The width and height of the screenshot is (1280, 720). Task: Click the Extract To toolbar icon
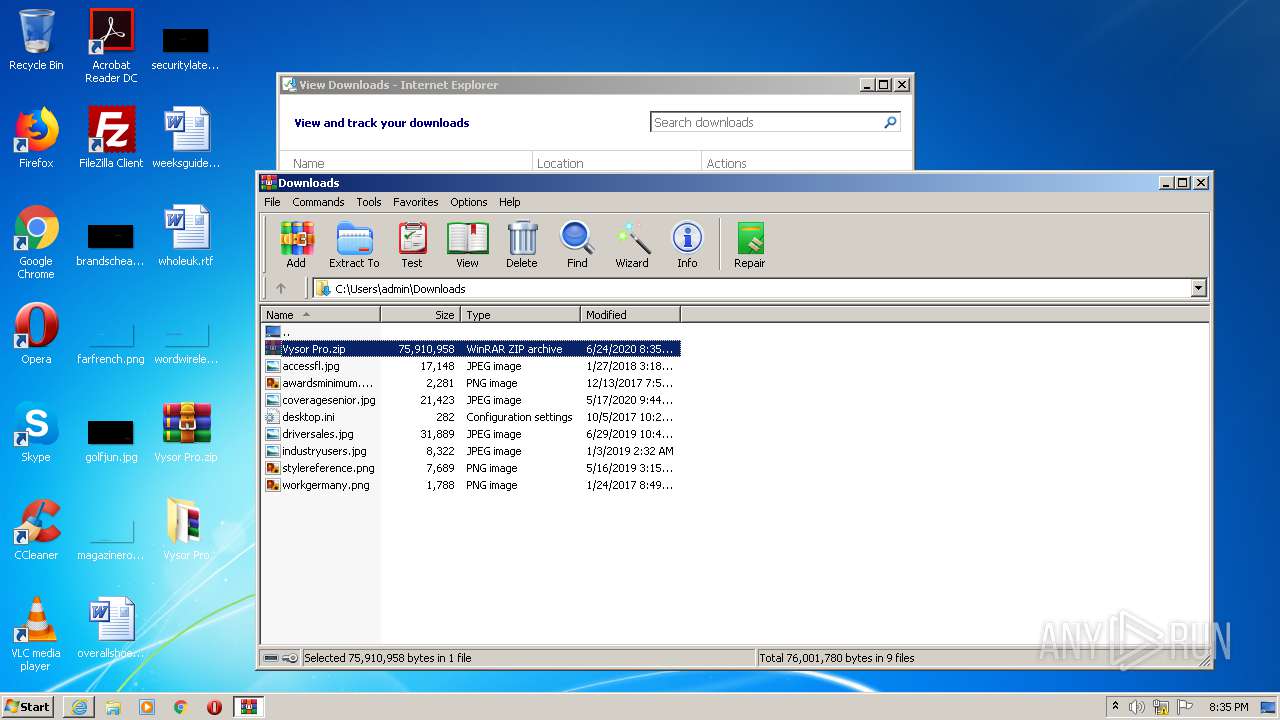coord(354,245)
